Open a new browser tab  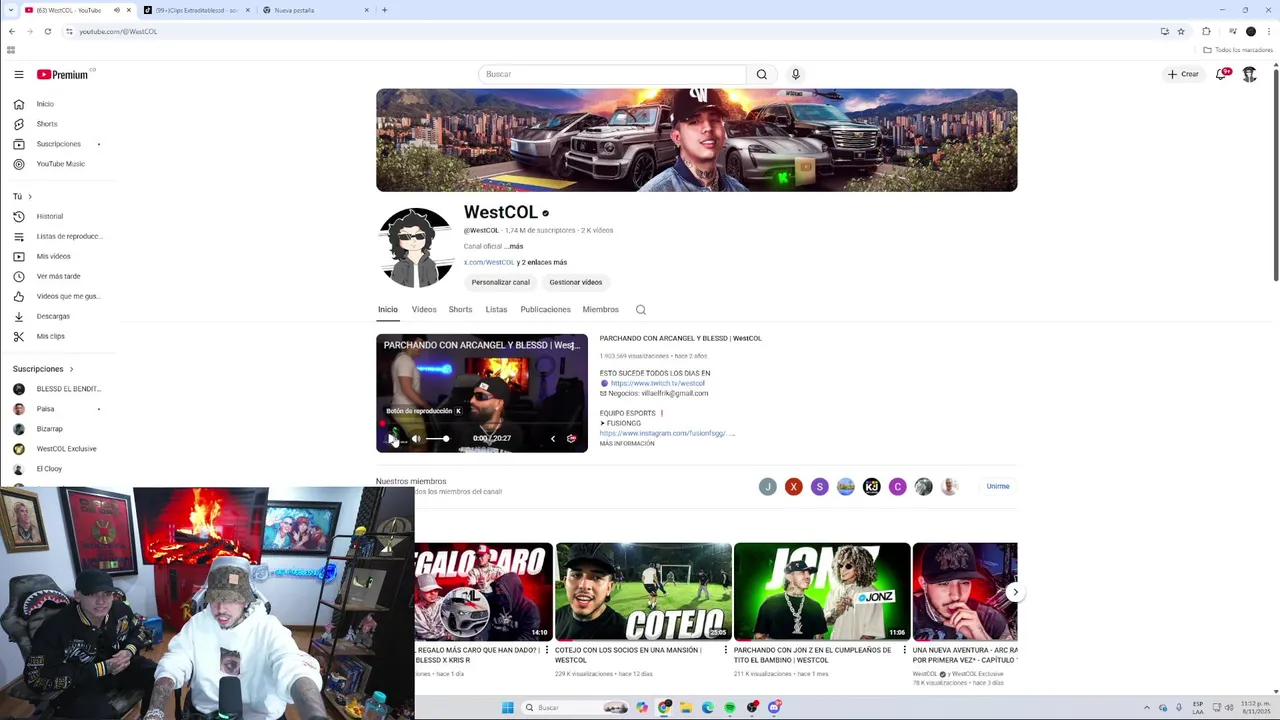(384, 10)
